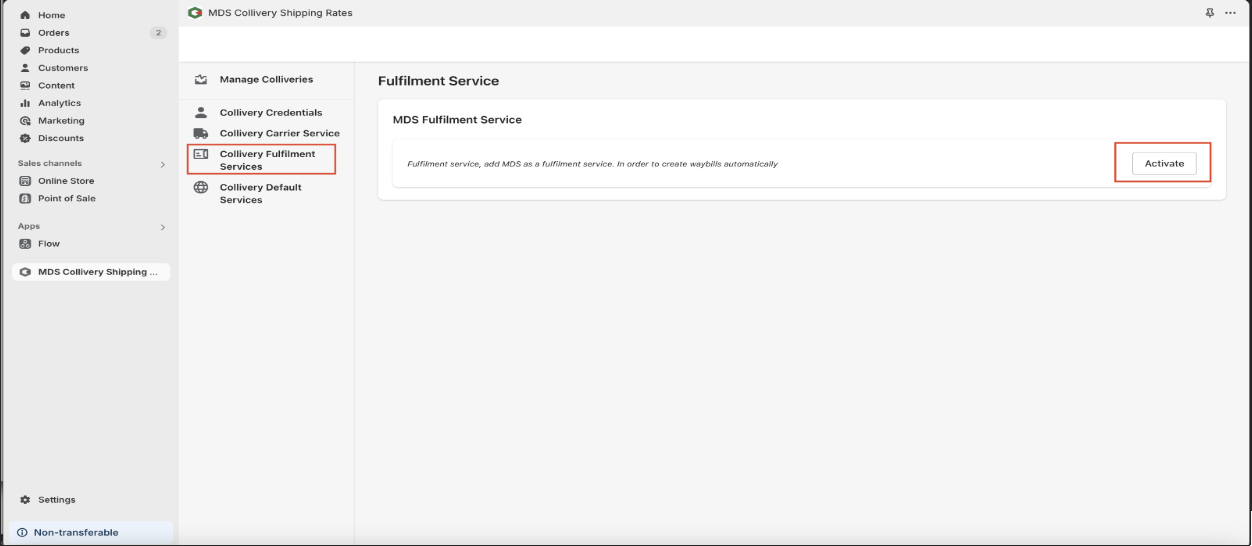Open the Flow app
This screenshot has height=546, width=1252.
click(x=48, y=243)
